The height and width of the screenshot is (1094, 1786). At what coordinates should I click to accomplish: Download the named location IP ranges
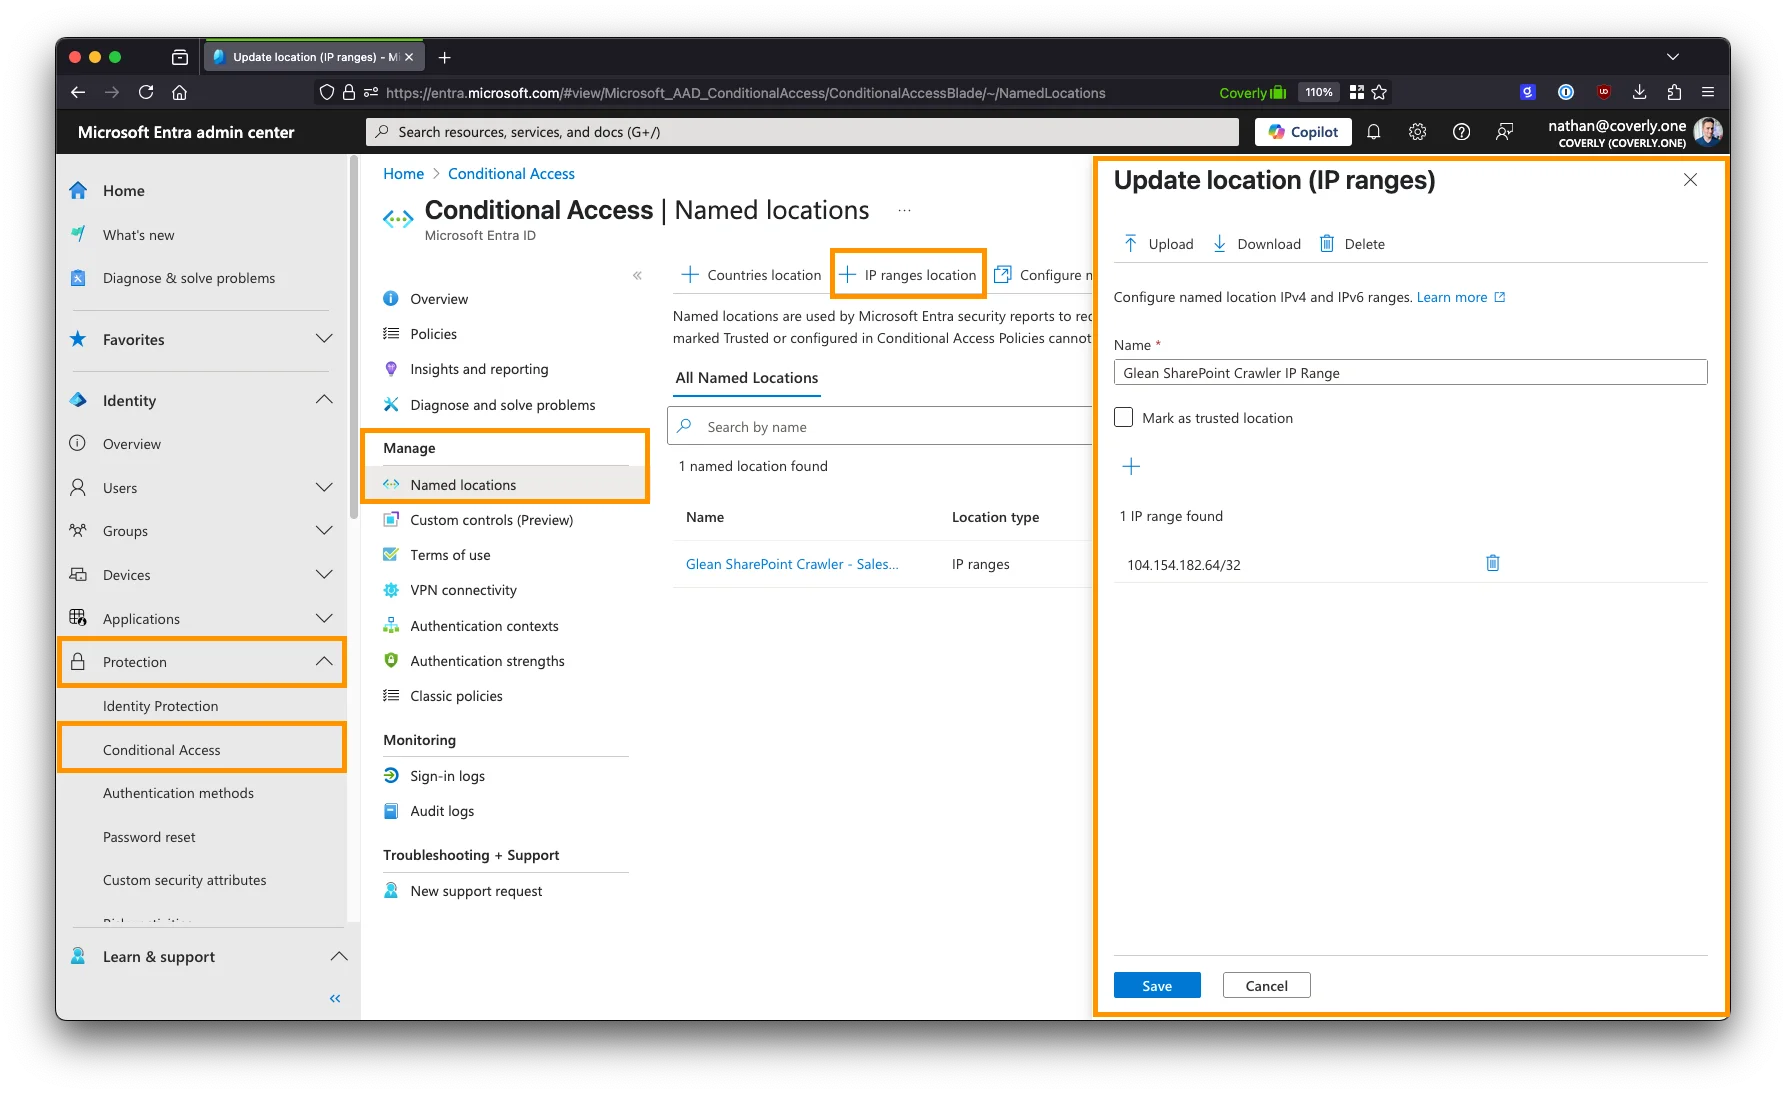[1256, 243]
